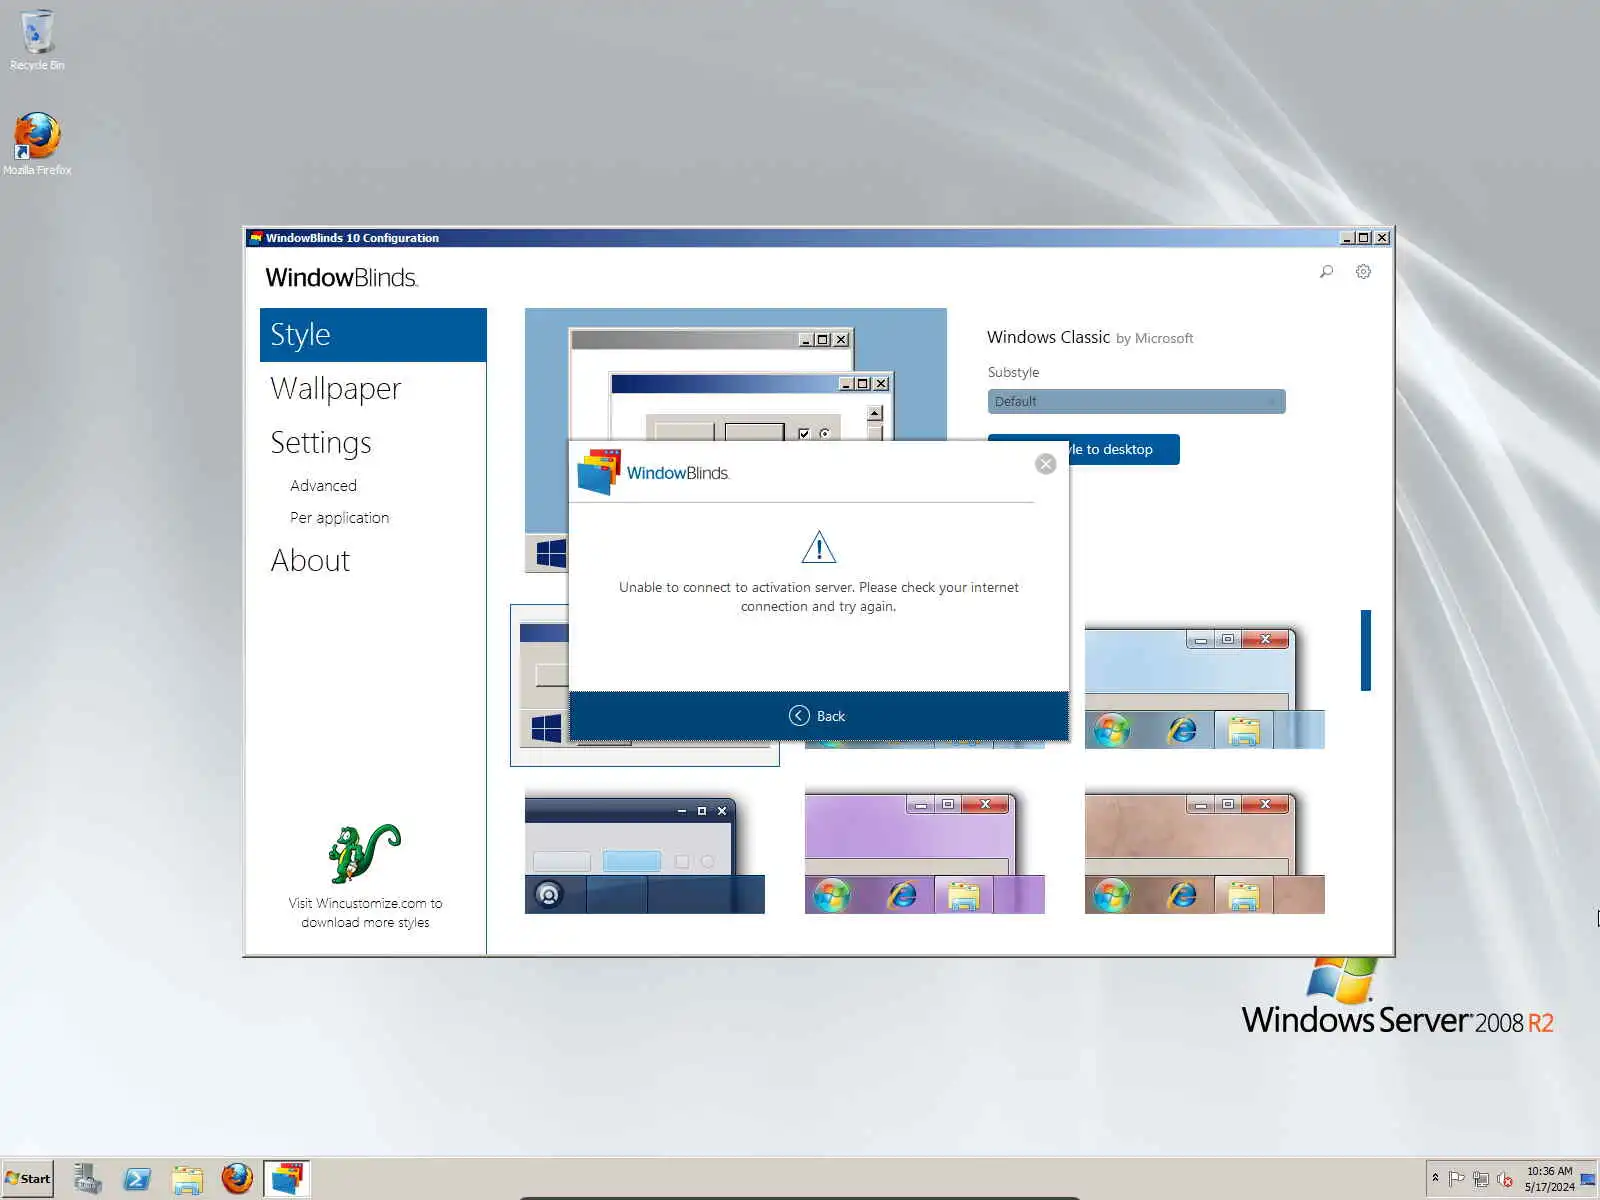Image resolution: width=1600 pixels, height=1200 pixels.
Task: Open Mozilla Firefox desktop shortcut
Action: 37,144
